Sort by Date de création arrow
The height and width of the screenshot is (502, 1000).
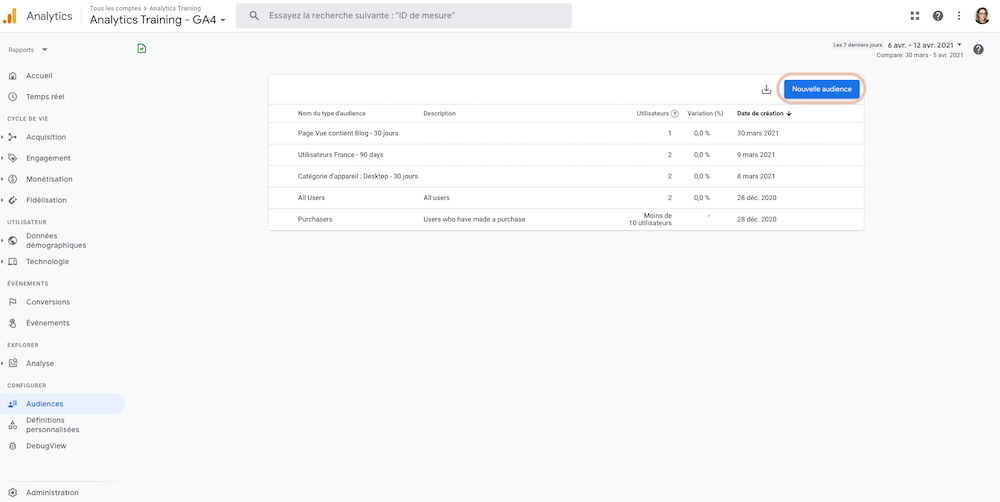[789, 114]
